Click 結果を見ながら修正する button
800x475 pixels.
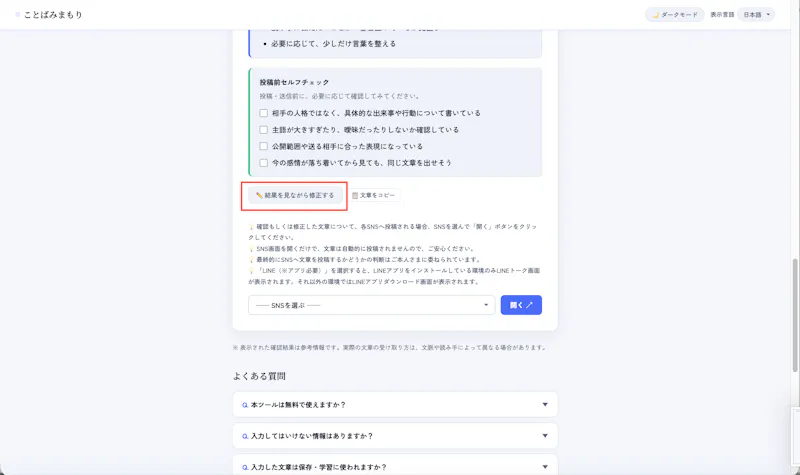(295, 195)
